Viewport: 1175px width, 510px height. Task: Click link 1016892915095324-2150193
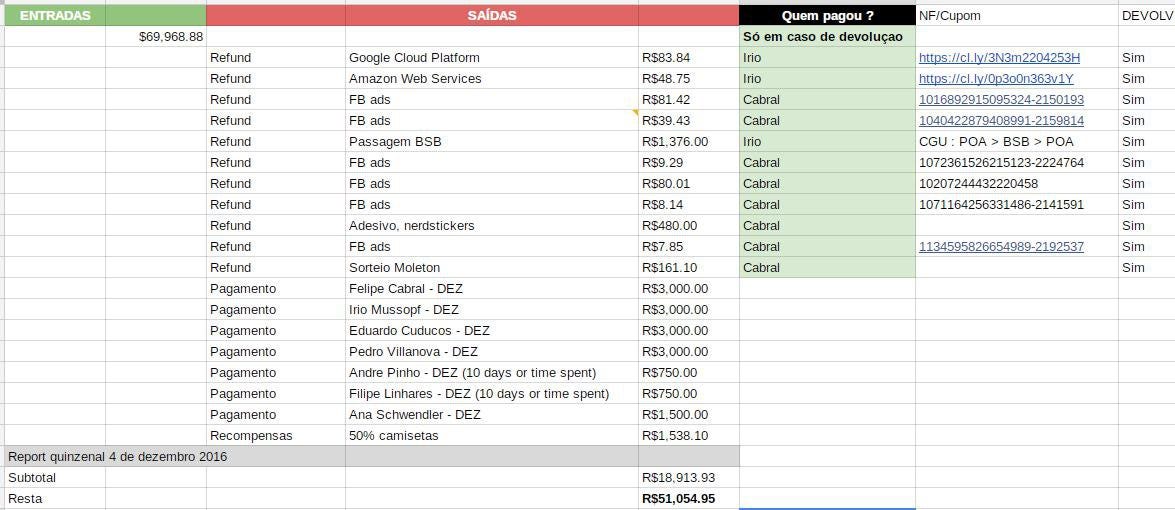[1001, 100]
